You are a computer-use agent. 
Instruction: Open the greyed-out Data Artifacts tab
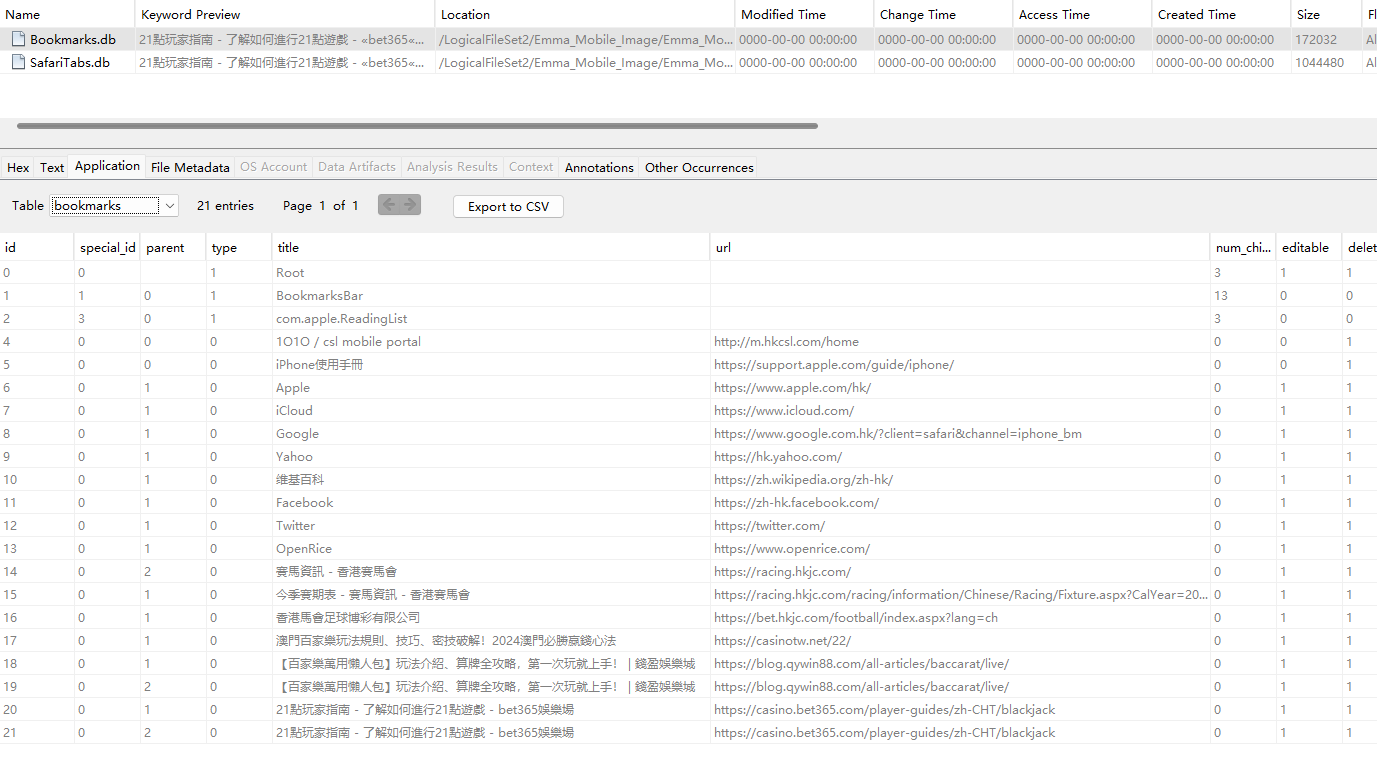[x=357, y=167]
